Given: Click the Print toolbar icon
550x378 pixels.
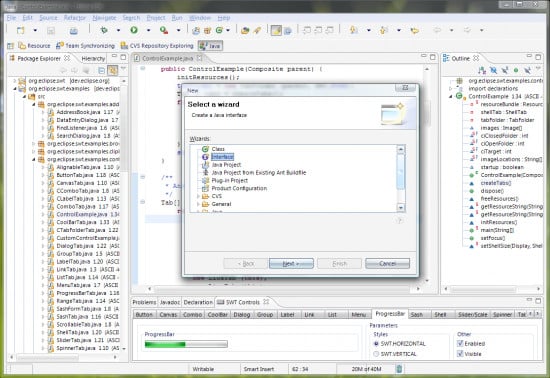Looking at the screenshot, I should click(73, 31).
